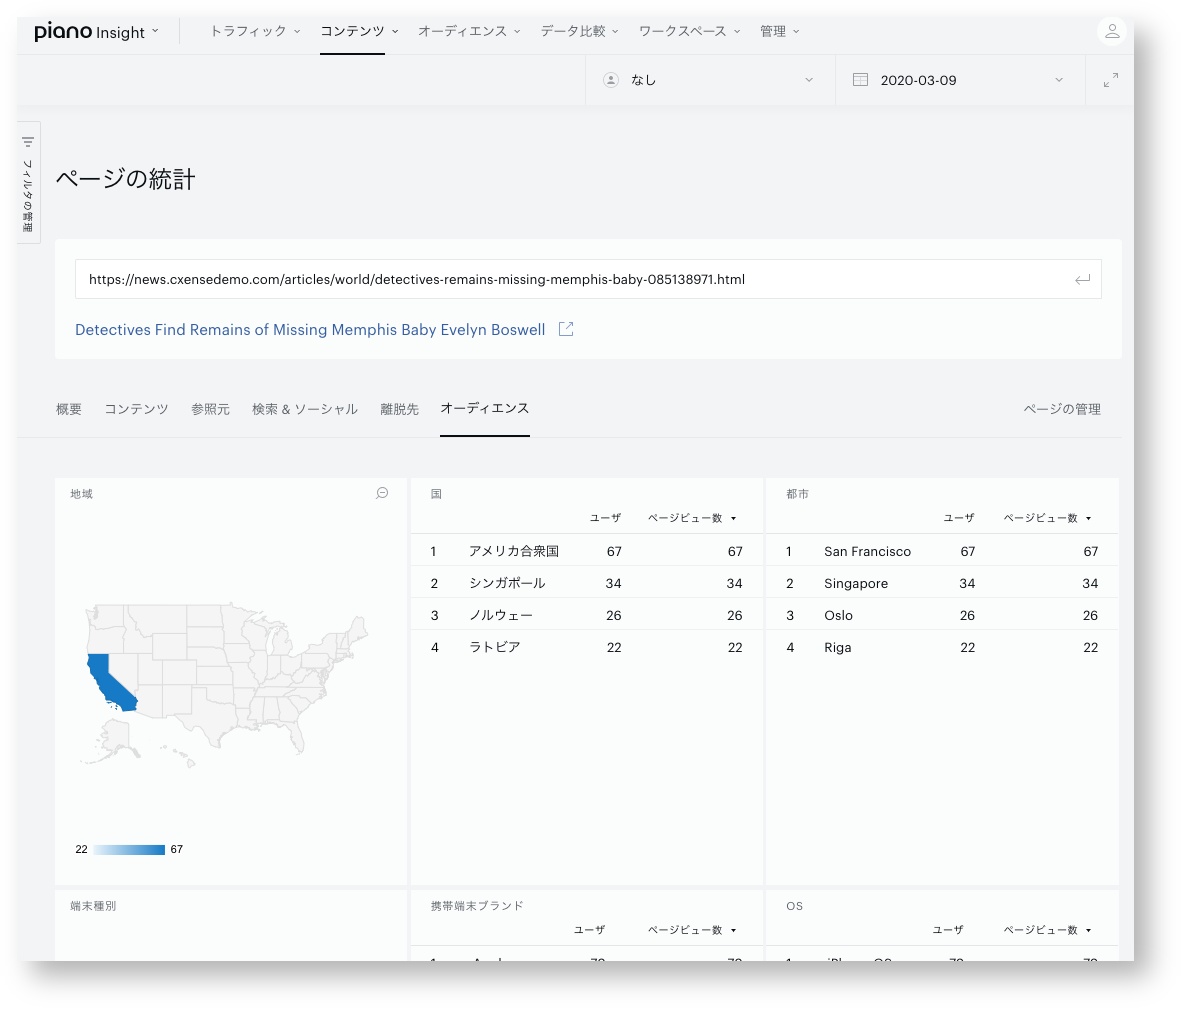Image resolution: width=1182 pixels, height=1009 pixels.
Task: Click the external link icon beside article title
Action: (x=565, y=329)
